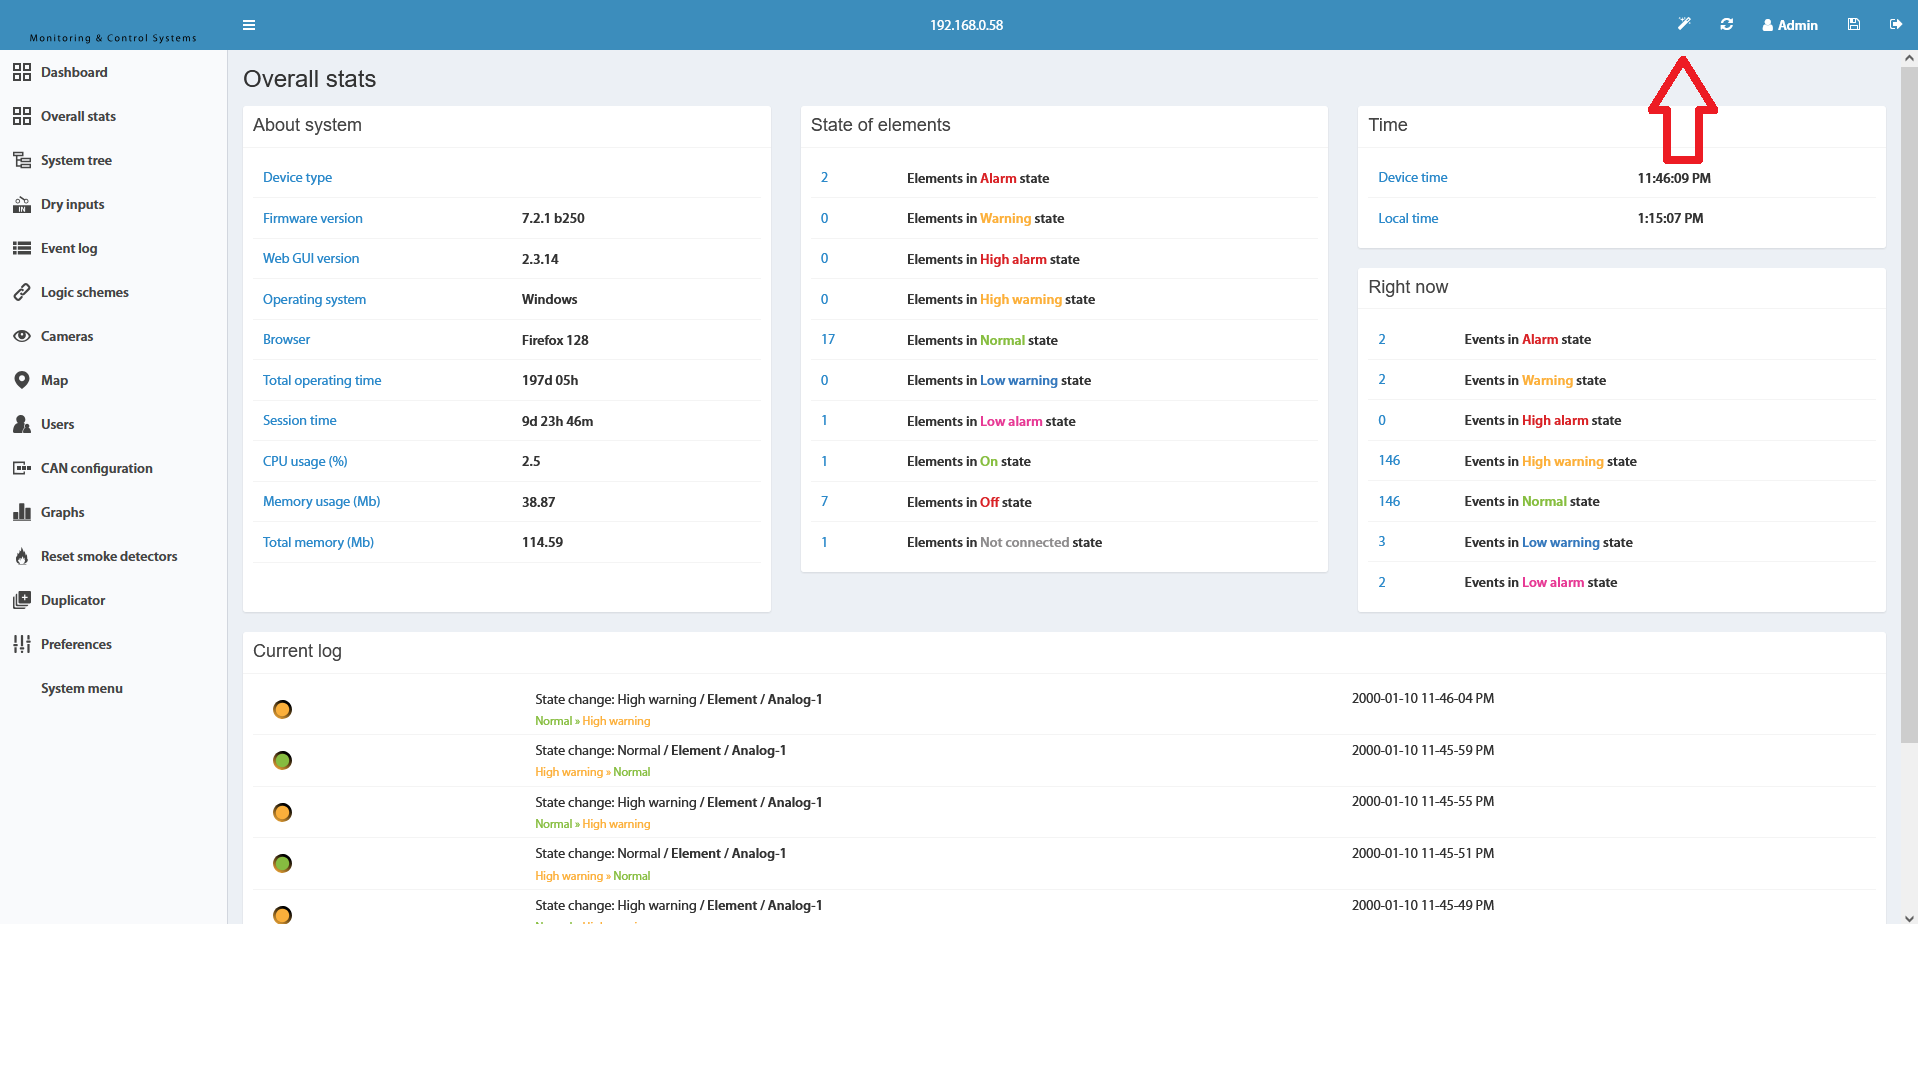Open System menu in sidebar
1920x1080 pixels.
pos(82,688)
